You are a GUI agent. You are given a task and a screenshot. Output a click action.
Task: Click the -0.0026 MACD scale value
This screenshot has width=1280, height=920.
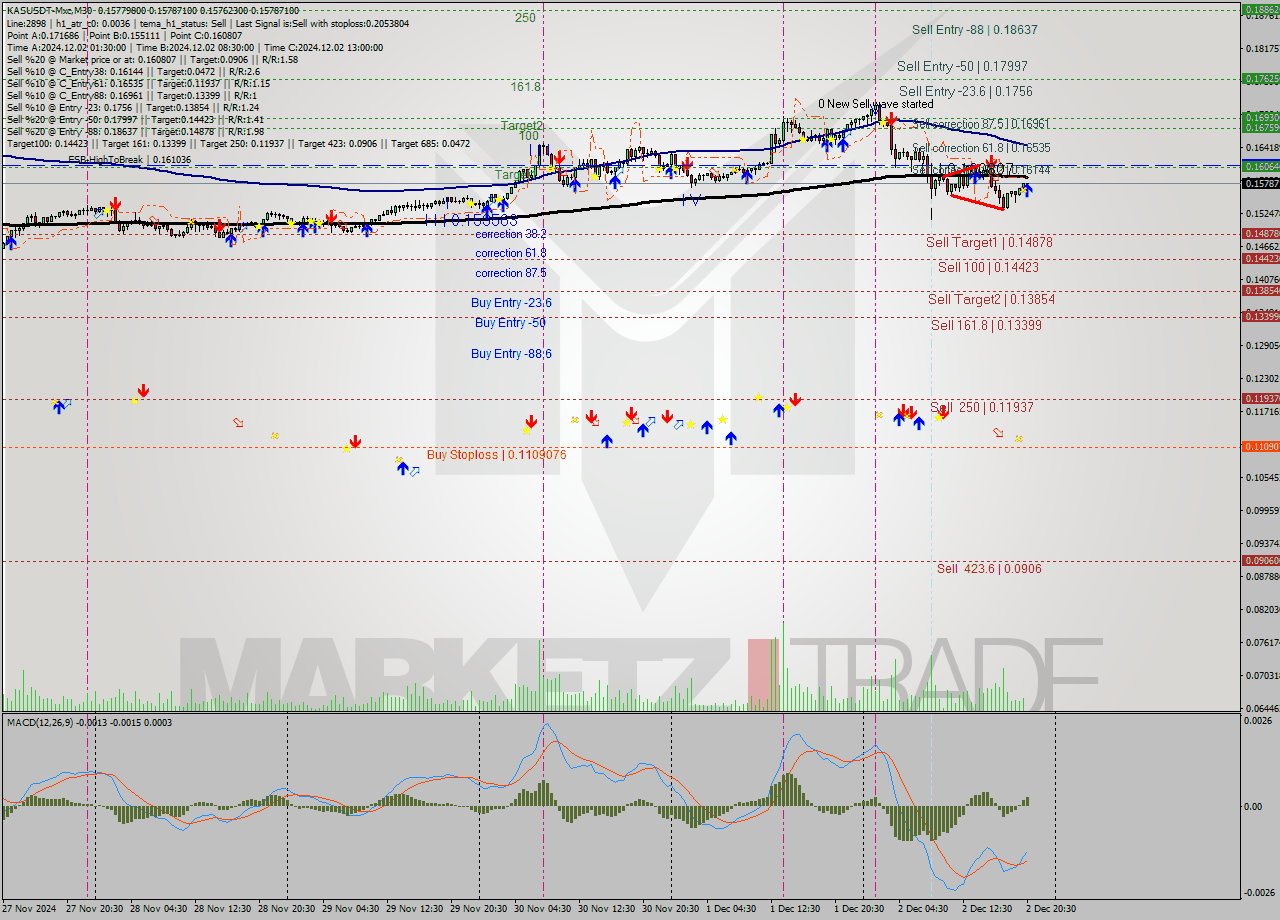[1258, 893]
